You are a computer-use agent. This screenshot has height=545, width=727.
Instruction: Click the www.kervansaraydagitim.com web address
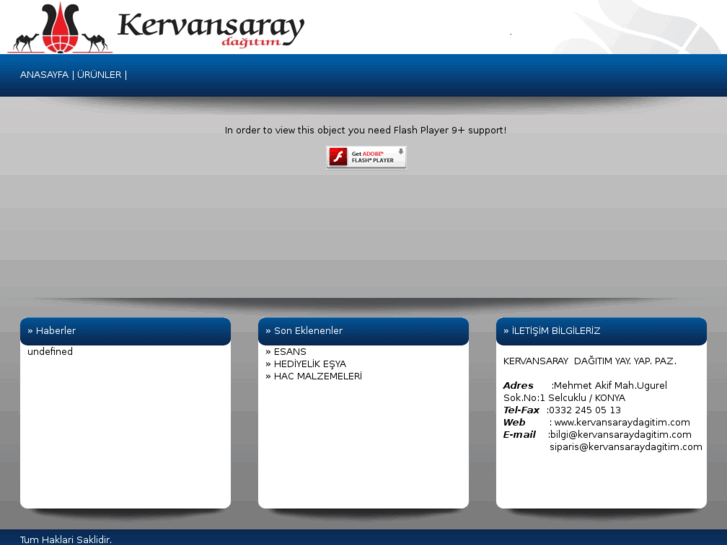point(622,423)
